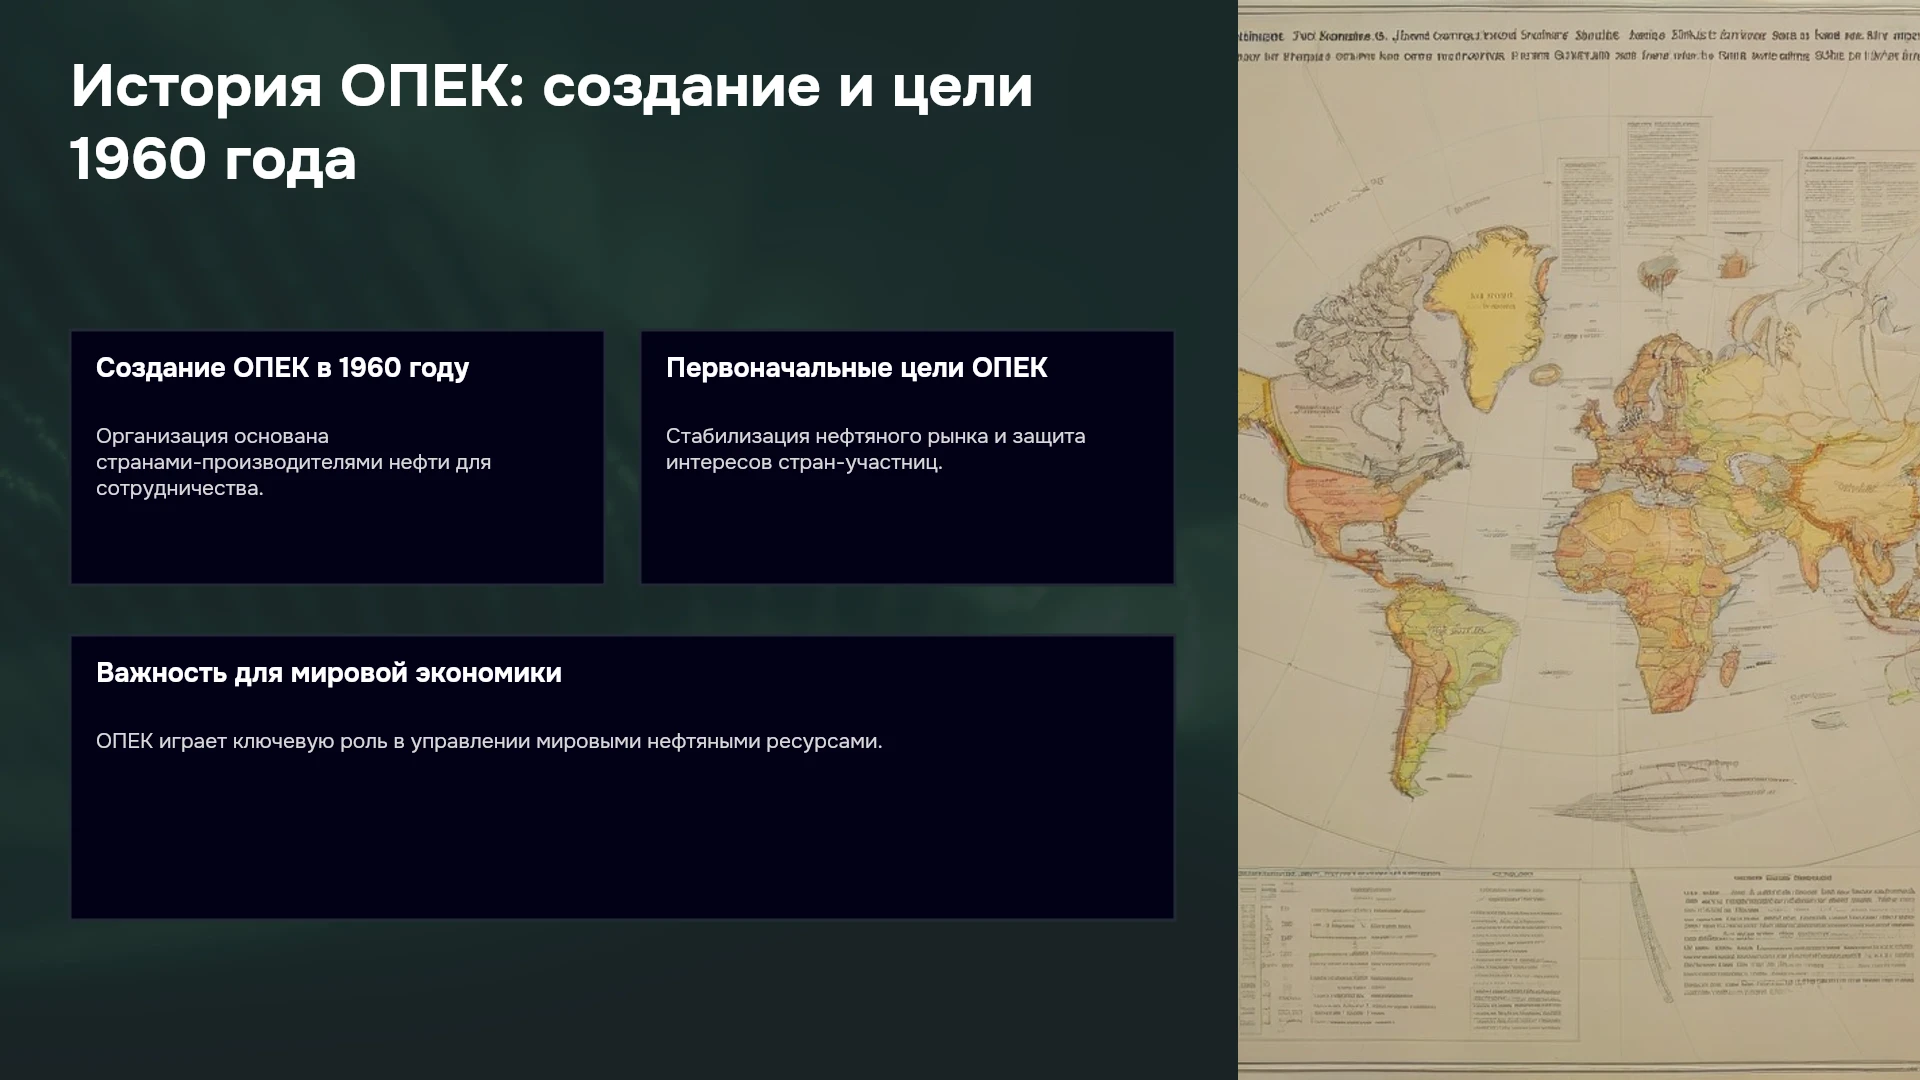This screenshot has width=1920, height=1080.
Task: Click the heading "Первоначальные цели ОПЕК"
Action: point(856,368)
